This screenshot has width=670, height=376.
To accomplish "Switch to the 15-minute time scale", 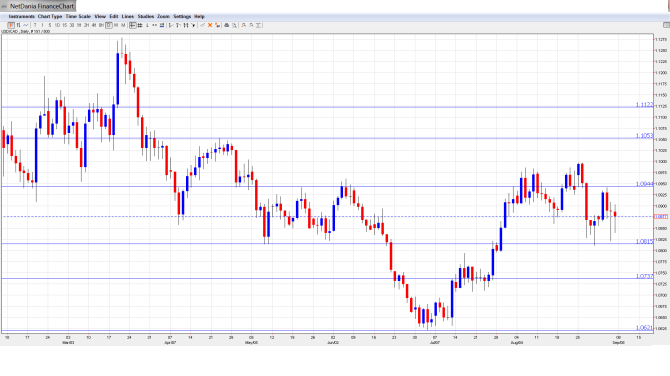I will (x=65, y=25).
